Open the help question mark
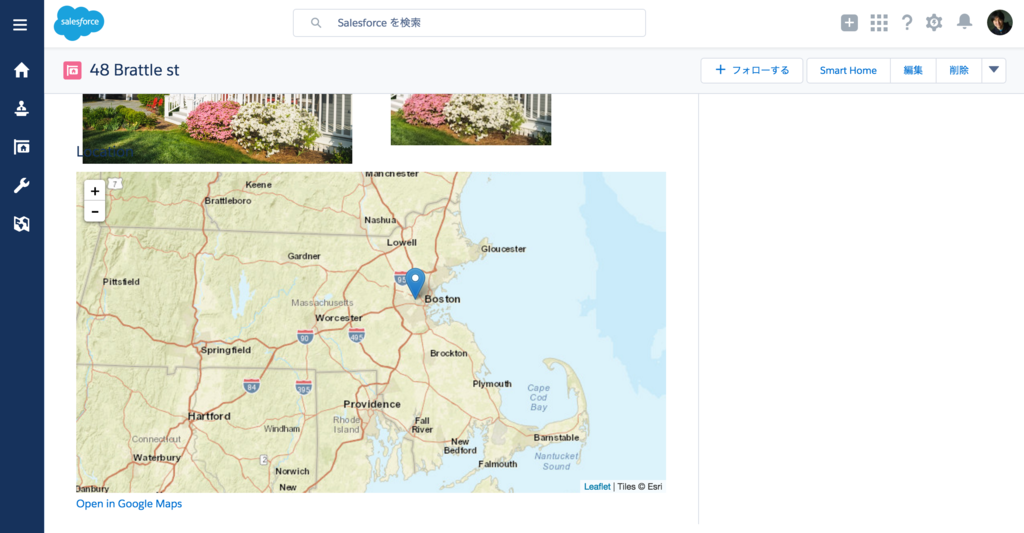 (907, 23)
